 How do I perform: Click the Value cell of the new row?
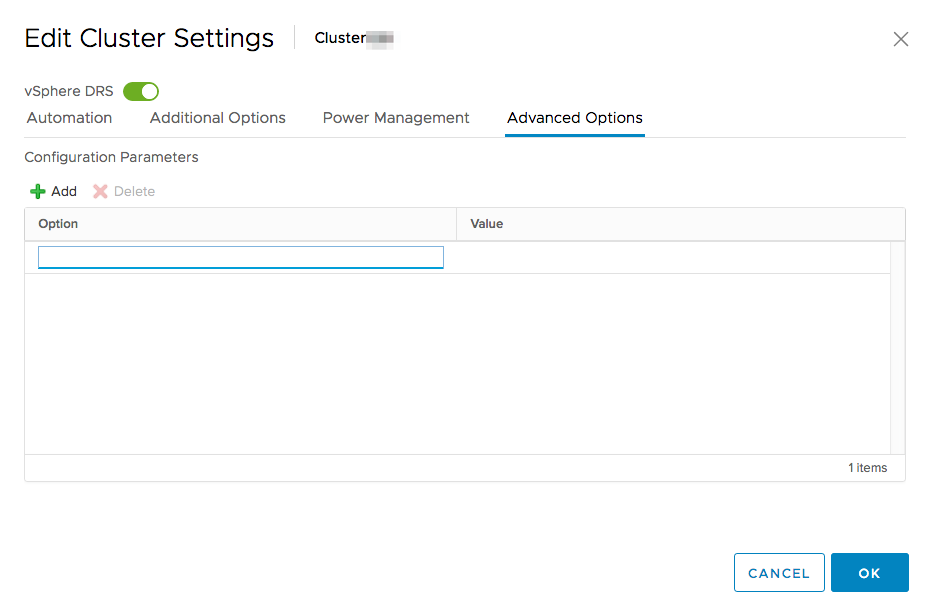[670, 258]
